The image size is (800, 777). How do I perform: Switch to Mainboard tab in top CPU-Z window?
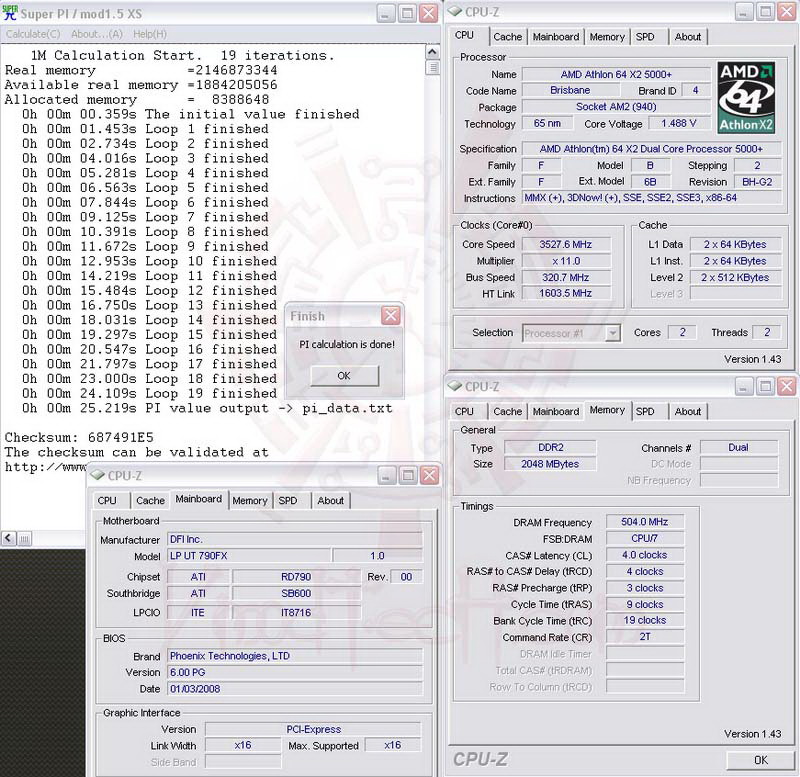pos(556,37)
